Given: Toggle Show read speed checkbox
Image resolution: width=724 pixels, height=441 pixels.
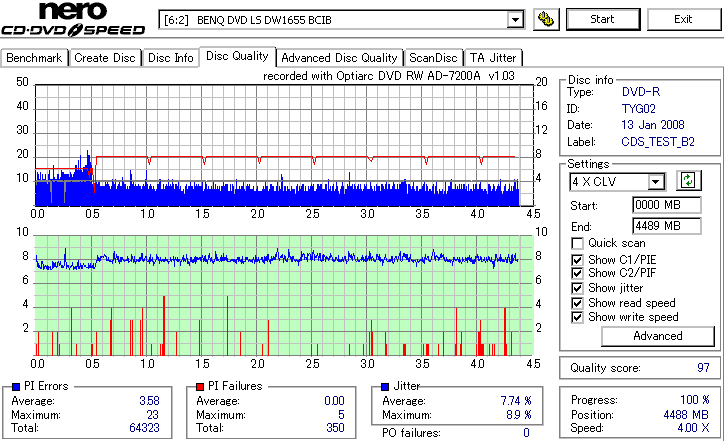Looking at the screenshot, I should click(577, 303).
